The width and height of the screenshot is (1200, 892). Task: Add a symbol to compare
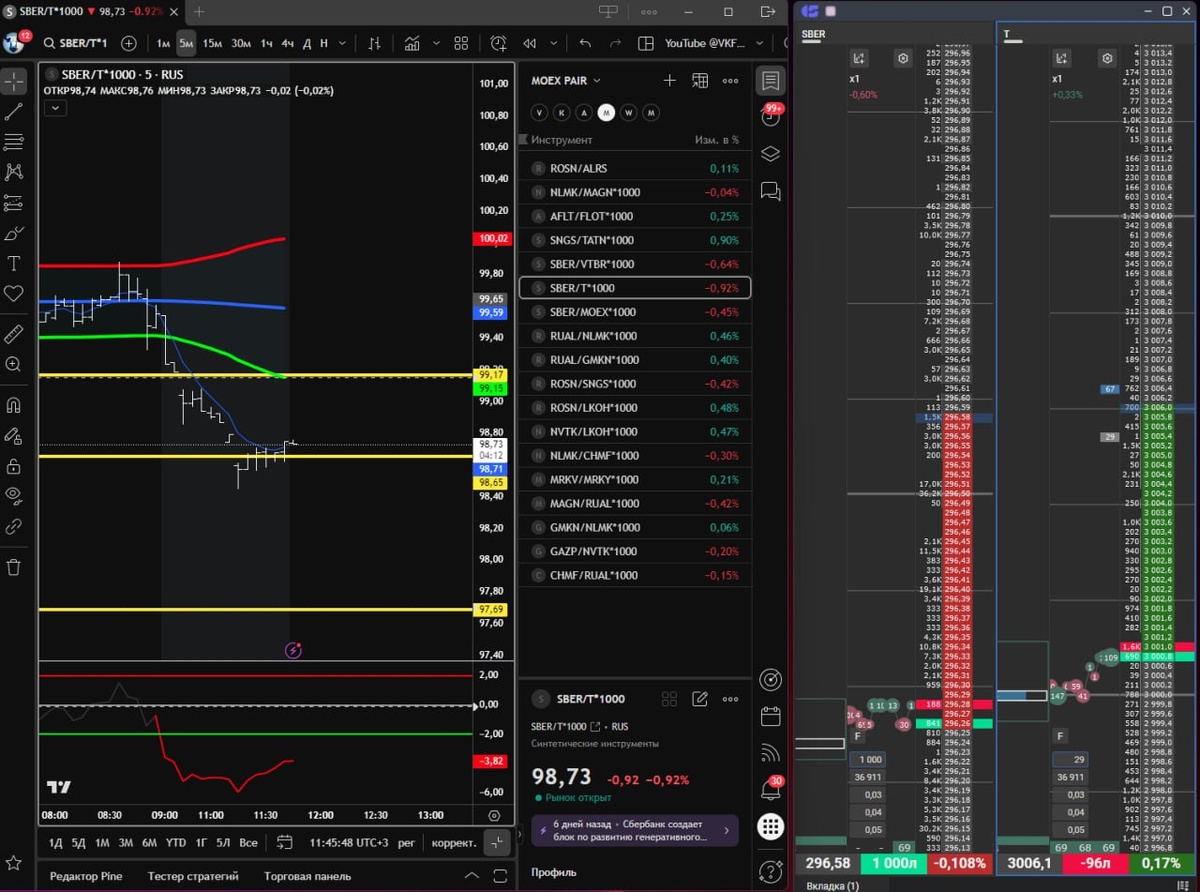coord(129,43)
